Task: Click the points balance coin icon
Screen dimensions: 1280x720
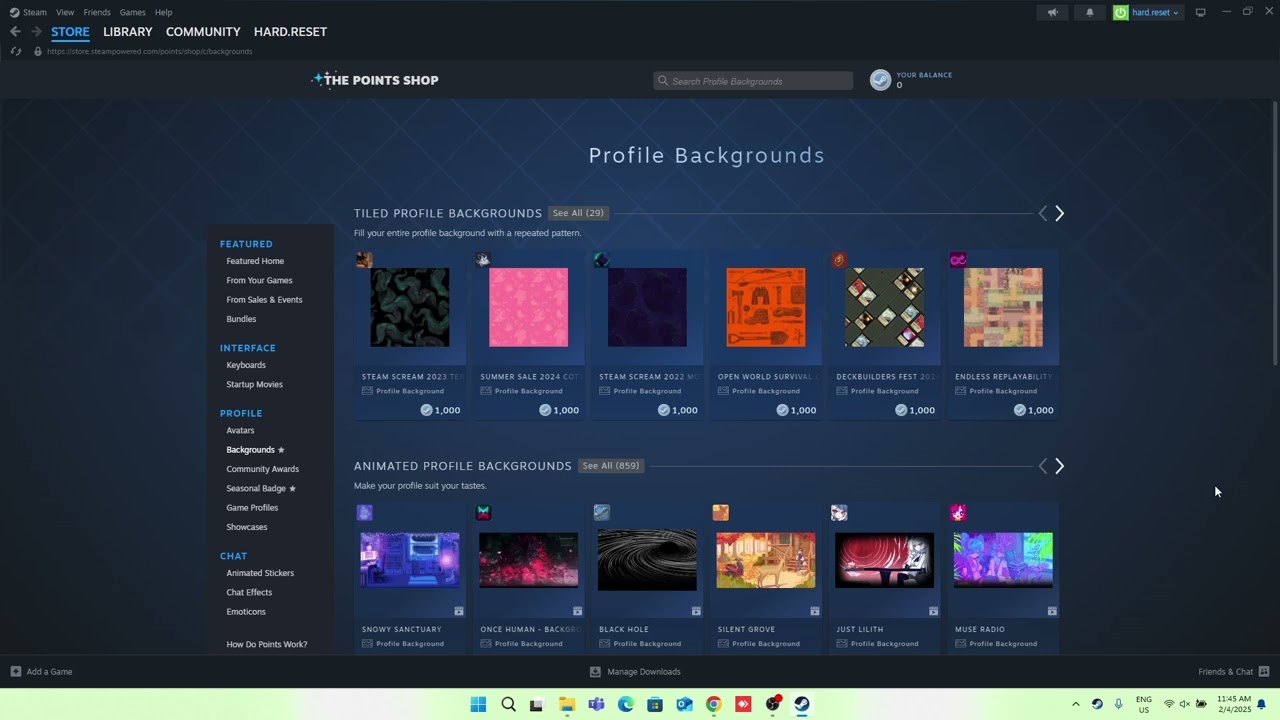Action: pos(880,80)
